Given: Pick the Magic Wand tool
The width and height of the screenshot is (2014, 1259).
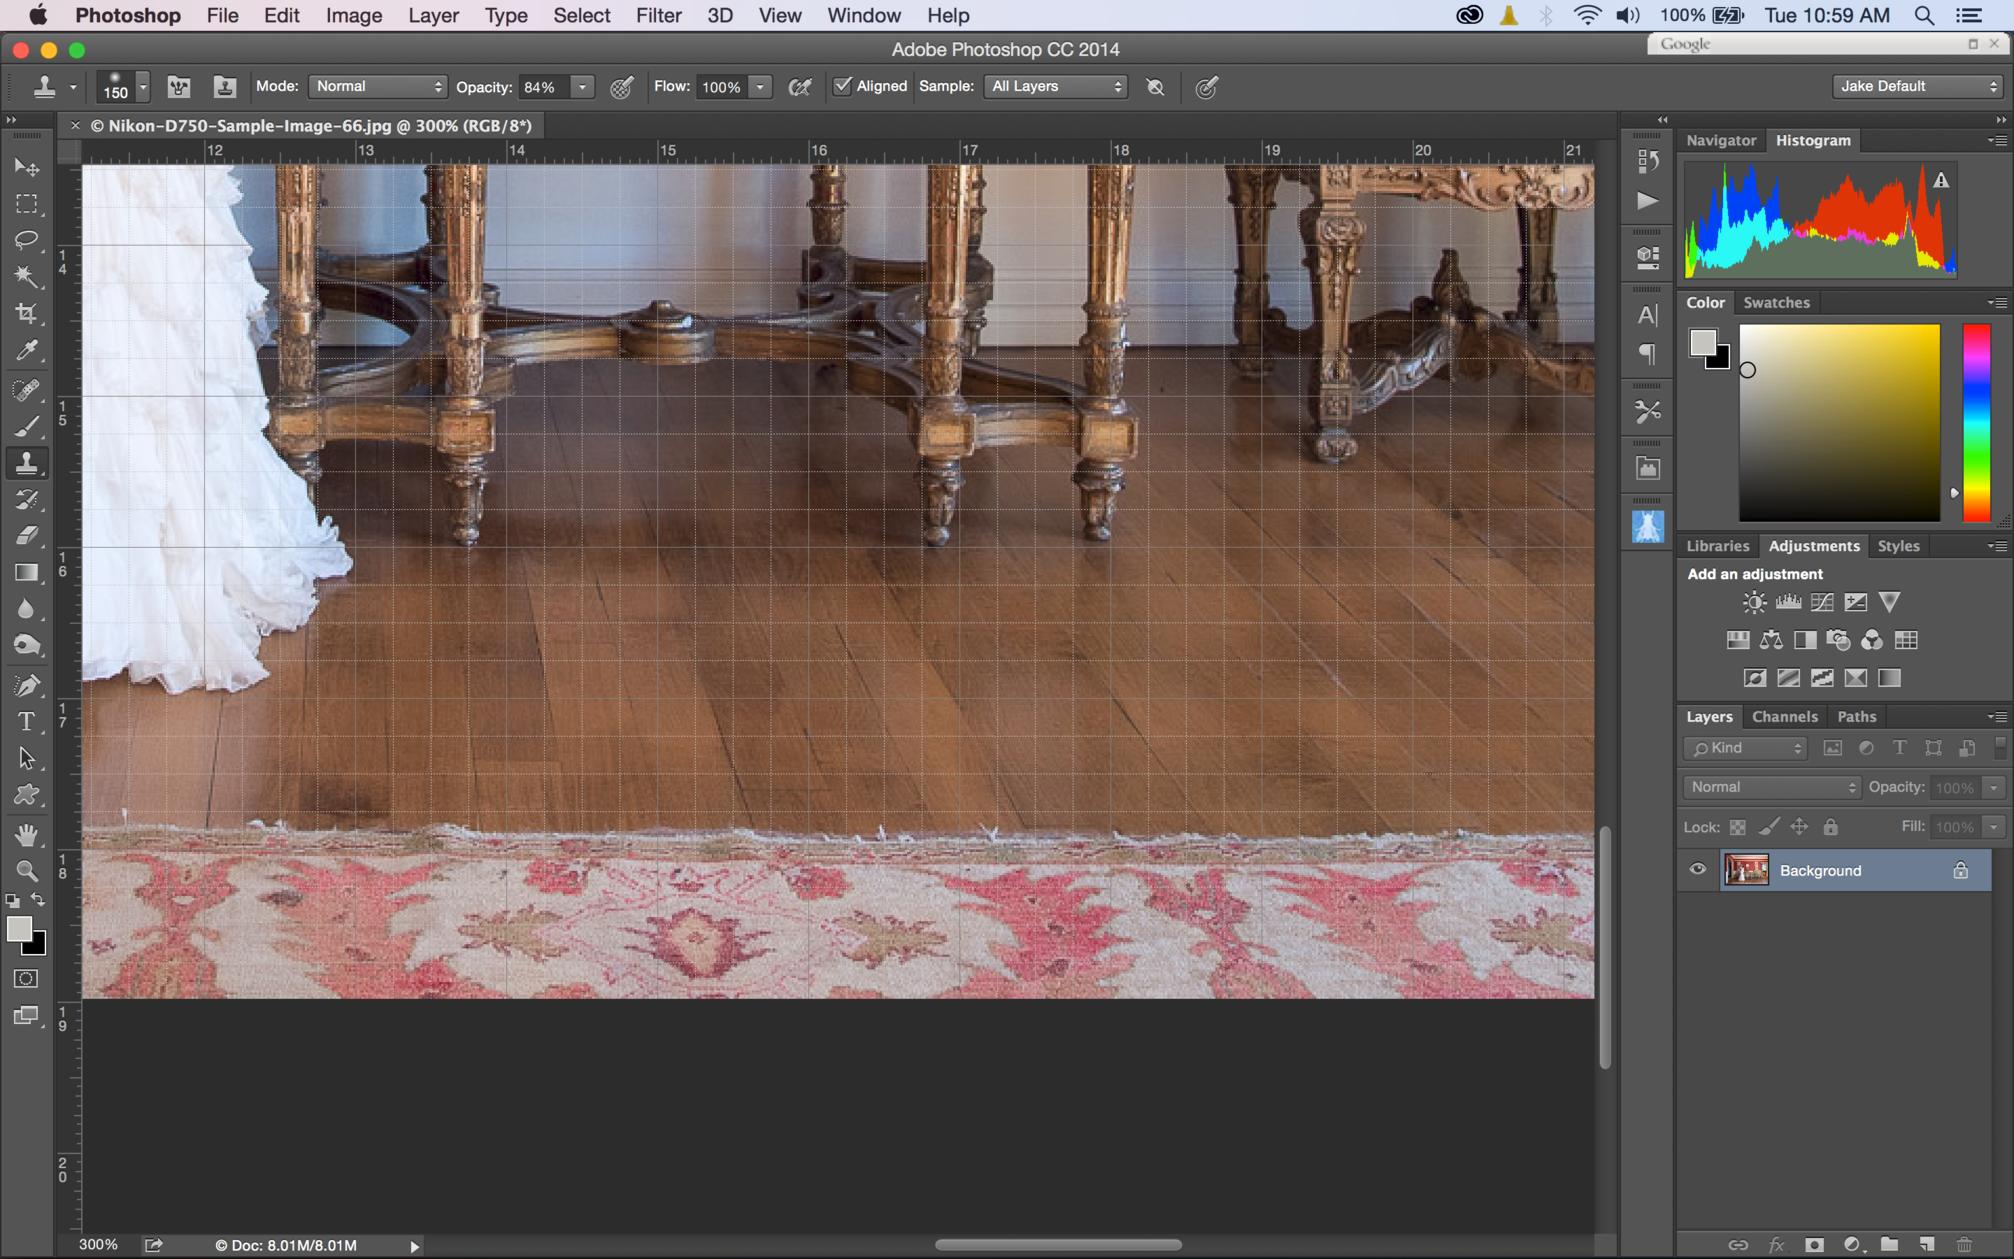Looking at the screenshot, I should (26, 277).
